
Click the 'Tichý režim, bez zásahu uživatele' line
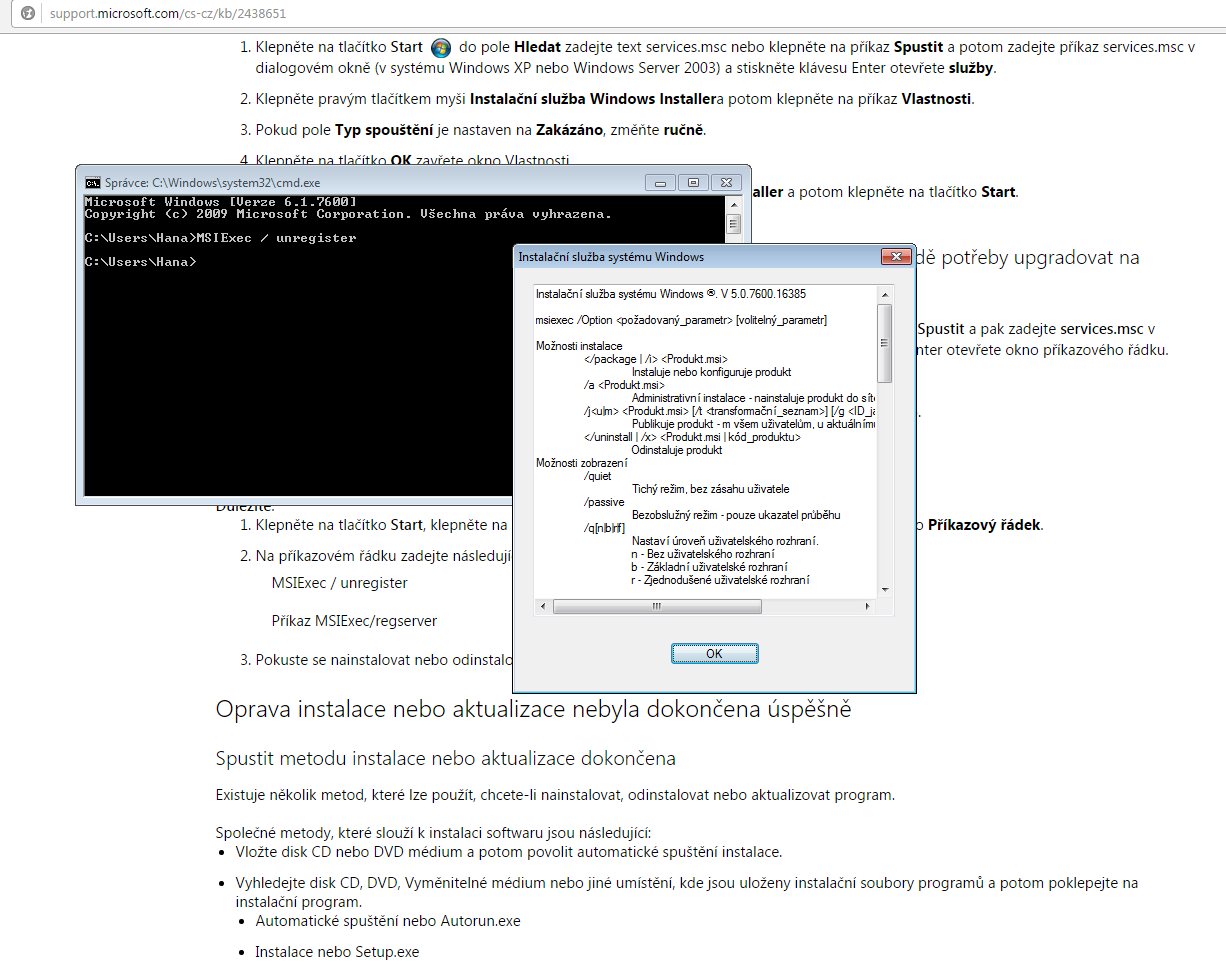tap(711, 489)
